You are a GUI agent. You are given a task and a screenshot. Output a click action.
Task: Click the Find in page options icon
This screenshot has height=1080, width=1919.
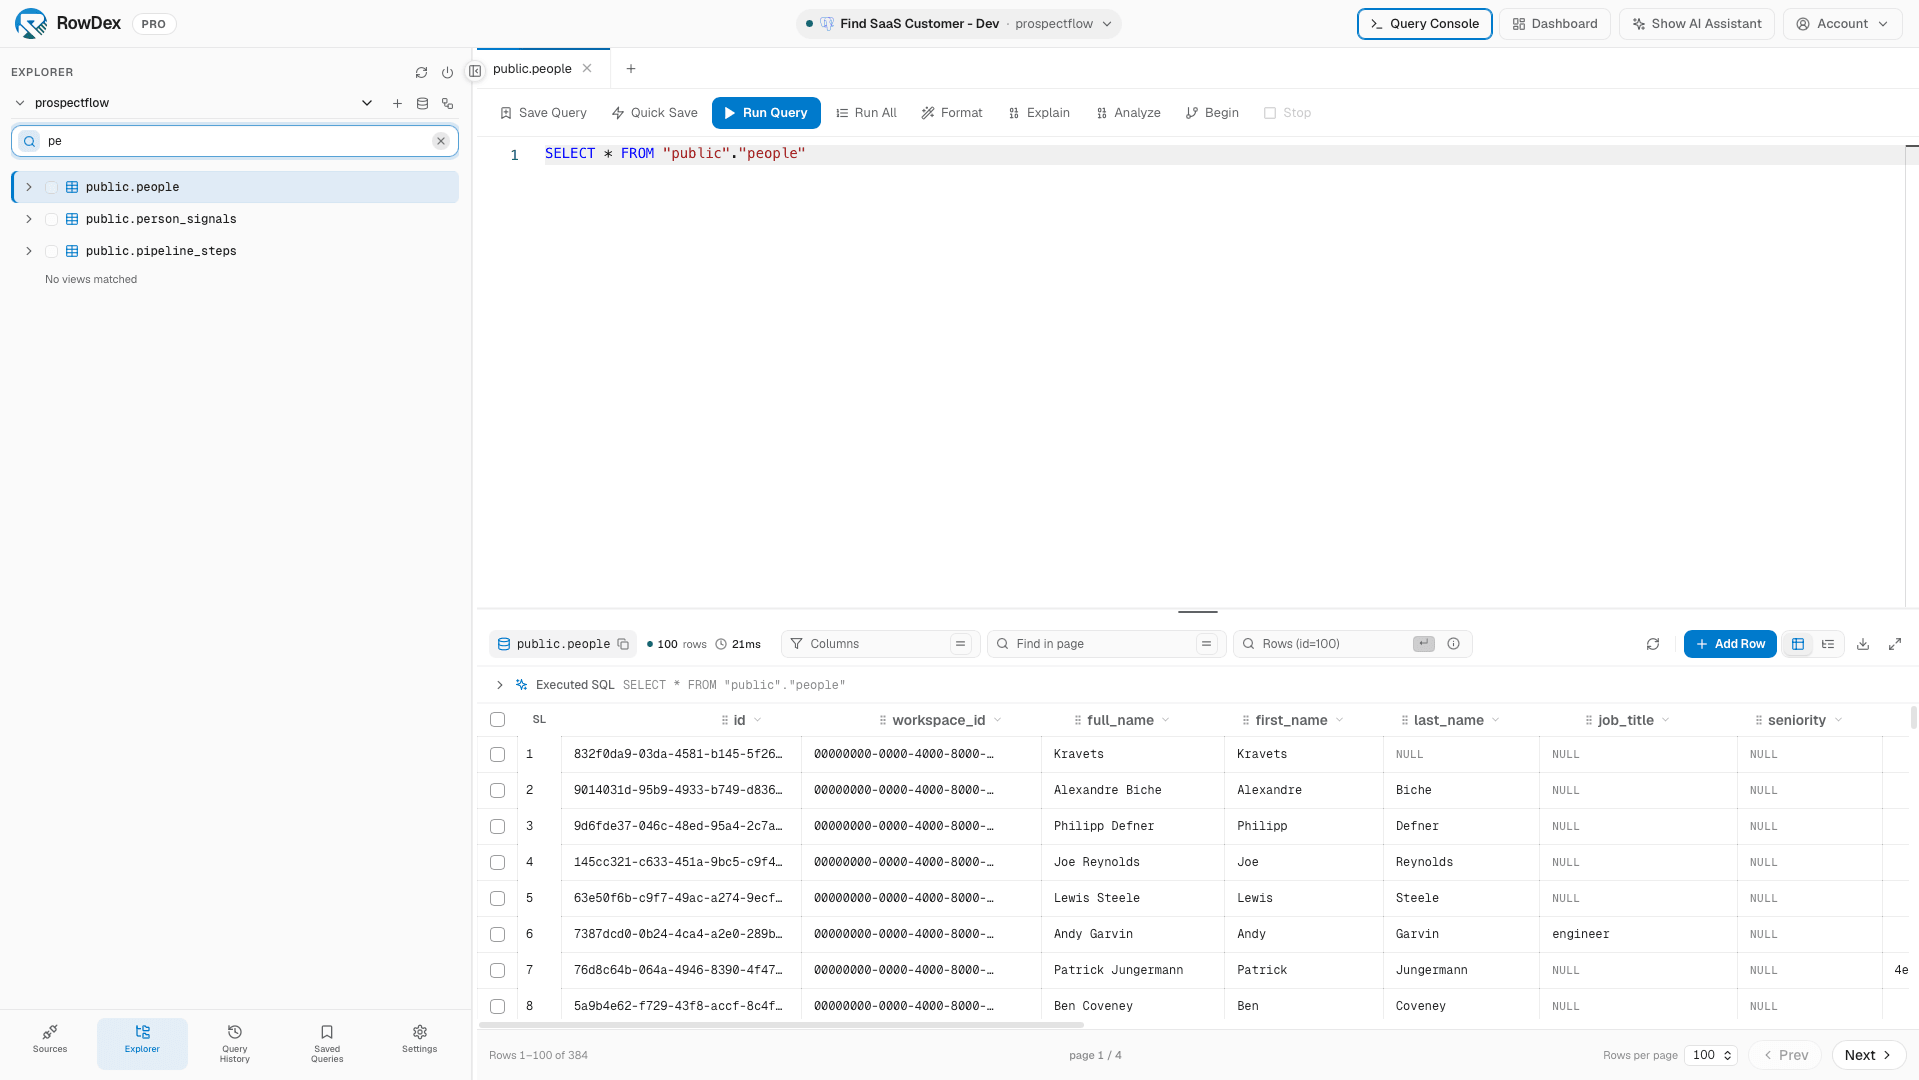pyautogui.click(x=1206, y=644)
